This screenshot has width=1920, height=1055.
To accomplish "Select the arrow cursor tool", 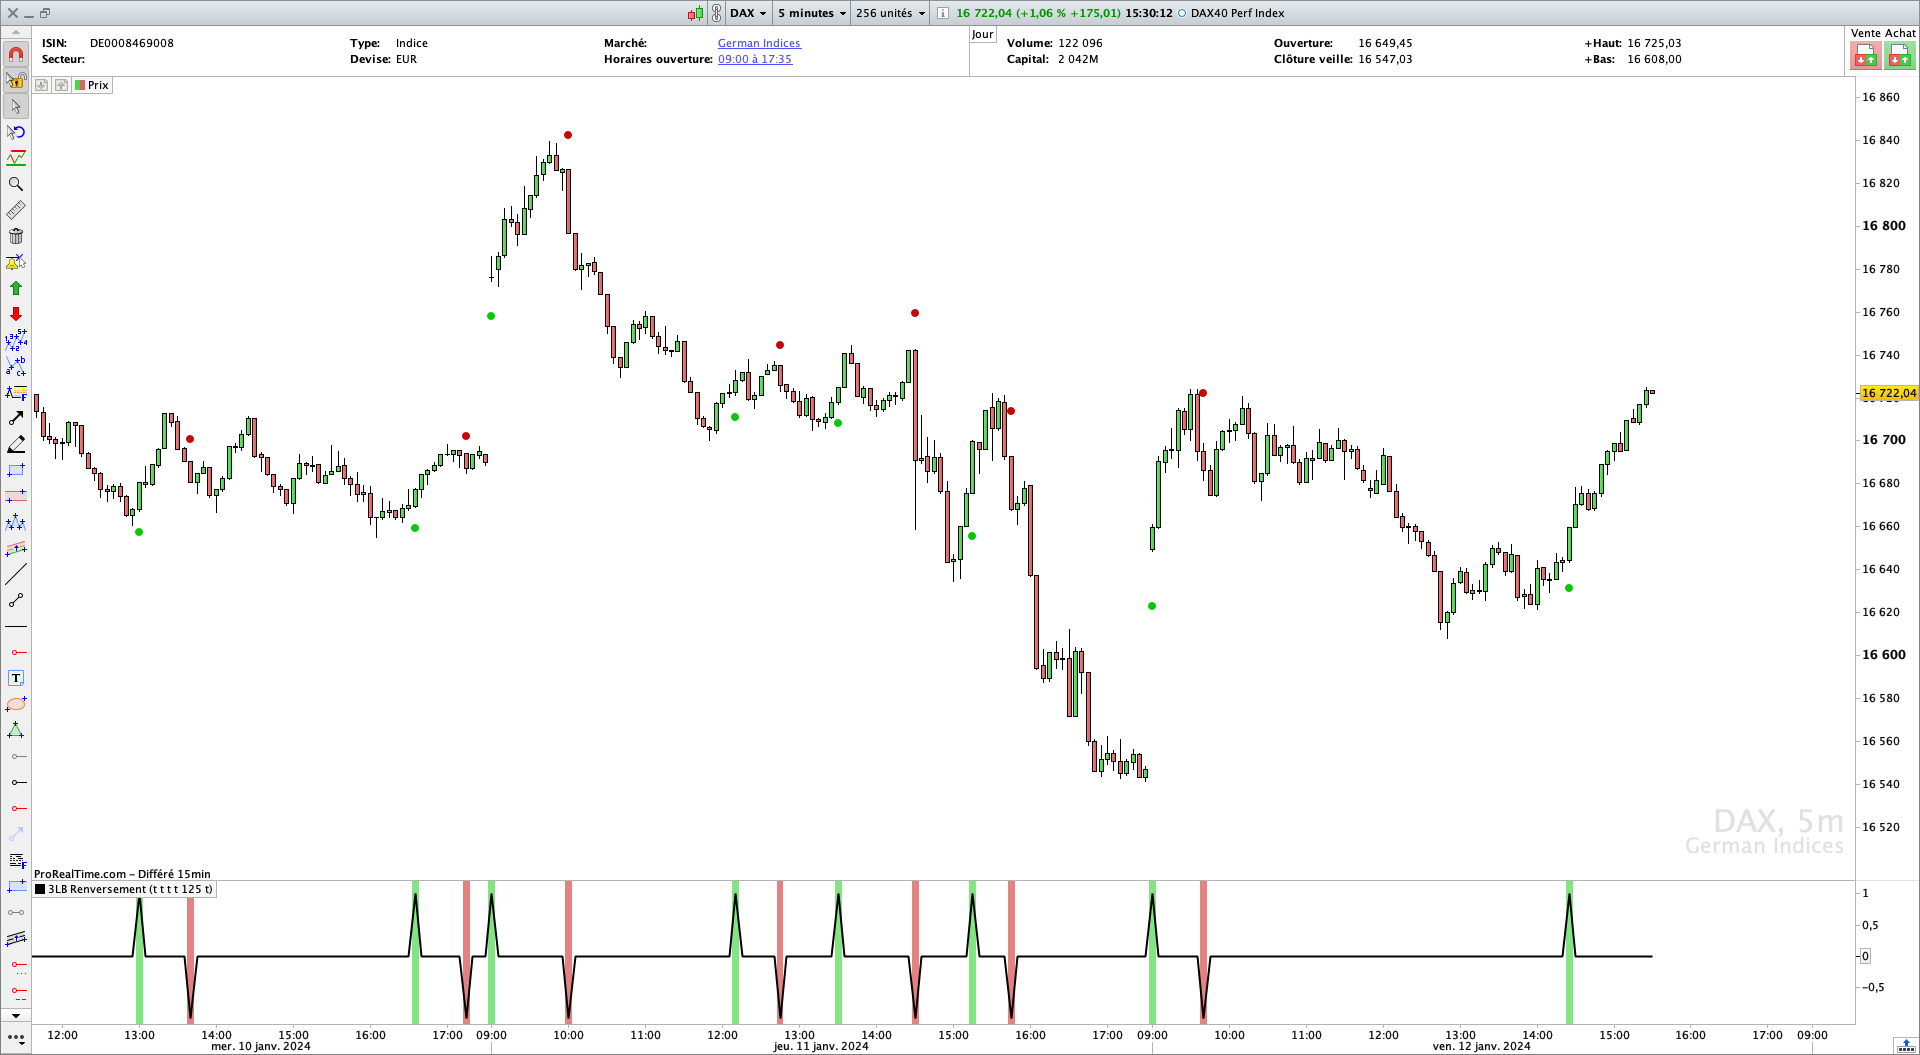I will pyautogui.click(x=16, y=106).
